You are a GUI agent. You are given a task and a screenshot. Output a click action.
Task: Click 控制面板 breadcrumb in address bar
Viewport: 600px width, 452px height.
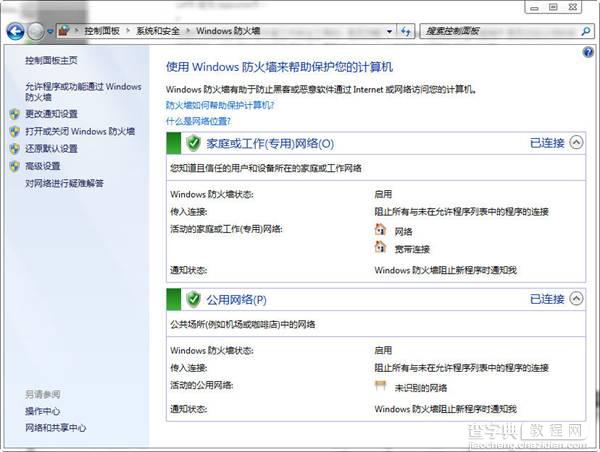click(102, 31)
